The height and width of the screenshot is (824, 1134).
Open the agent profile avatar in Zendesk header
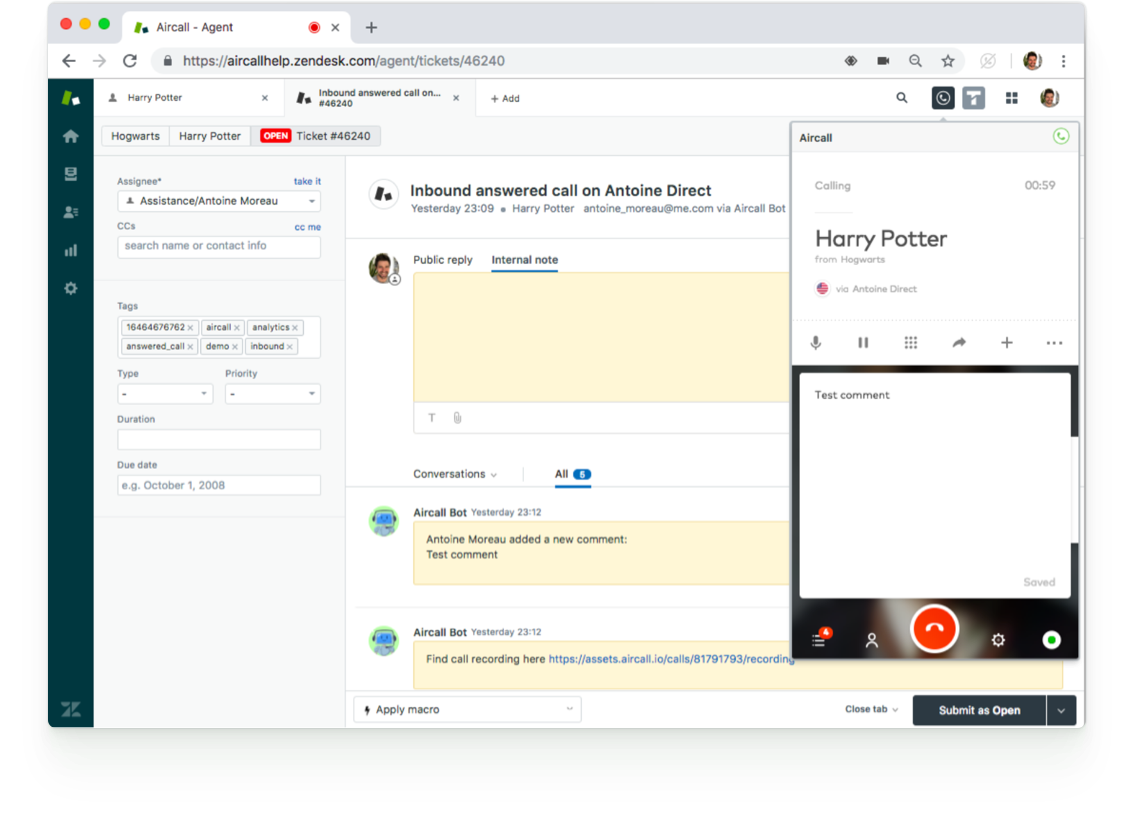[x=1049, y=98]
